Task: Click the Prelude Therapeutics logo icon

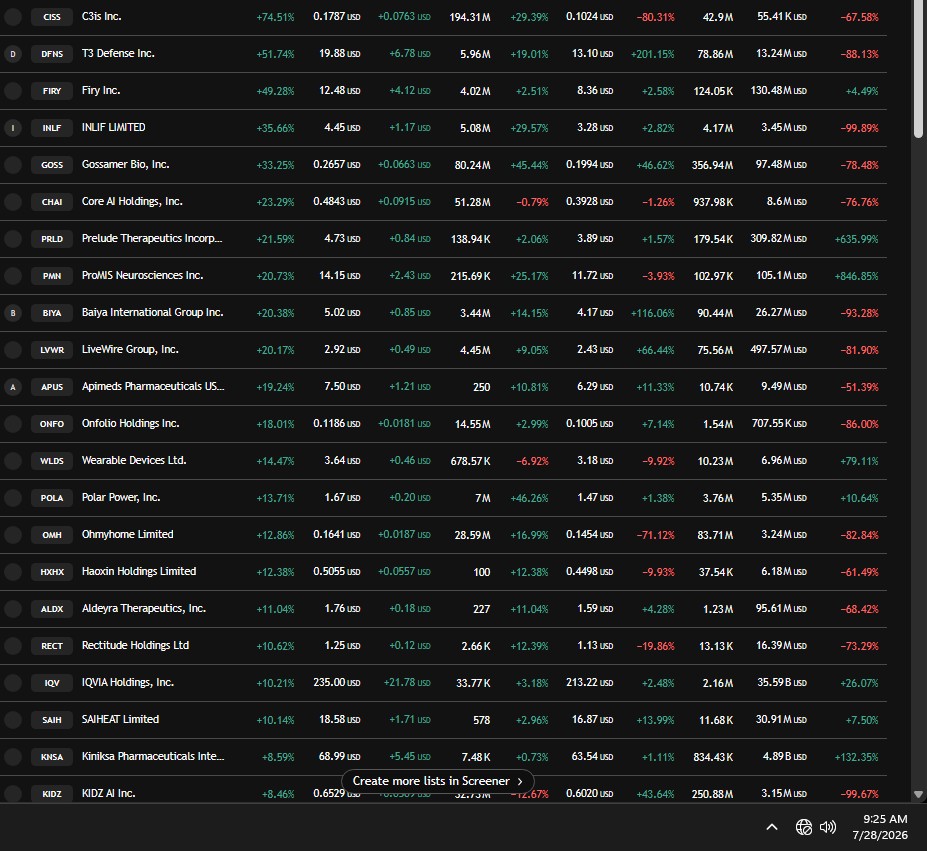Action: tap(13, 239)
